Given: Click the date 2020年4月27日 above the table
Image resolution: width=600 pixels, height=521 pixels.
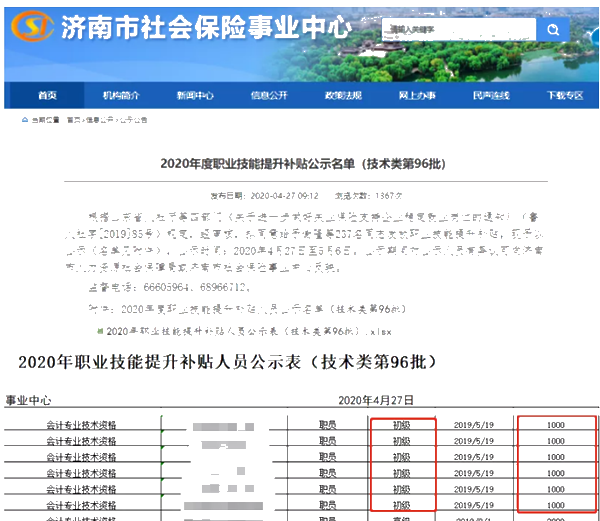Looking at the screenshot, I should point(376,400).
